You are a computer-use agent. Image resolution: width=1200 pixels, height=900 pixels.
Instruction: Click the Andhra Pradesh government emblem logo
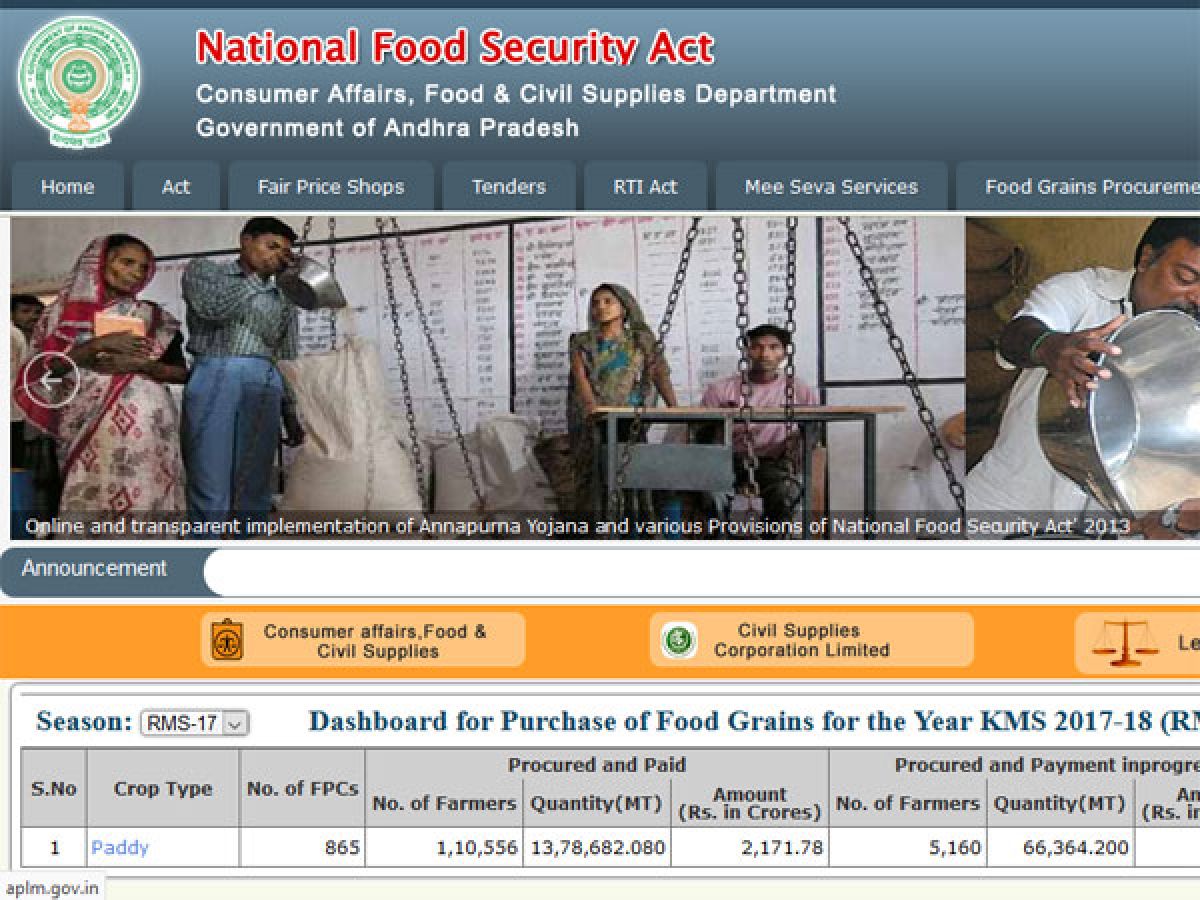pyautogui.click(x=79, y=82)
